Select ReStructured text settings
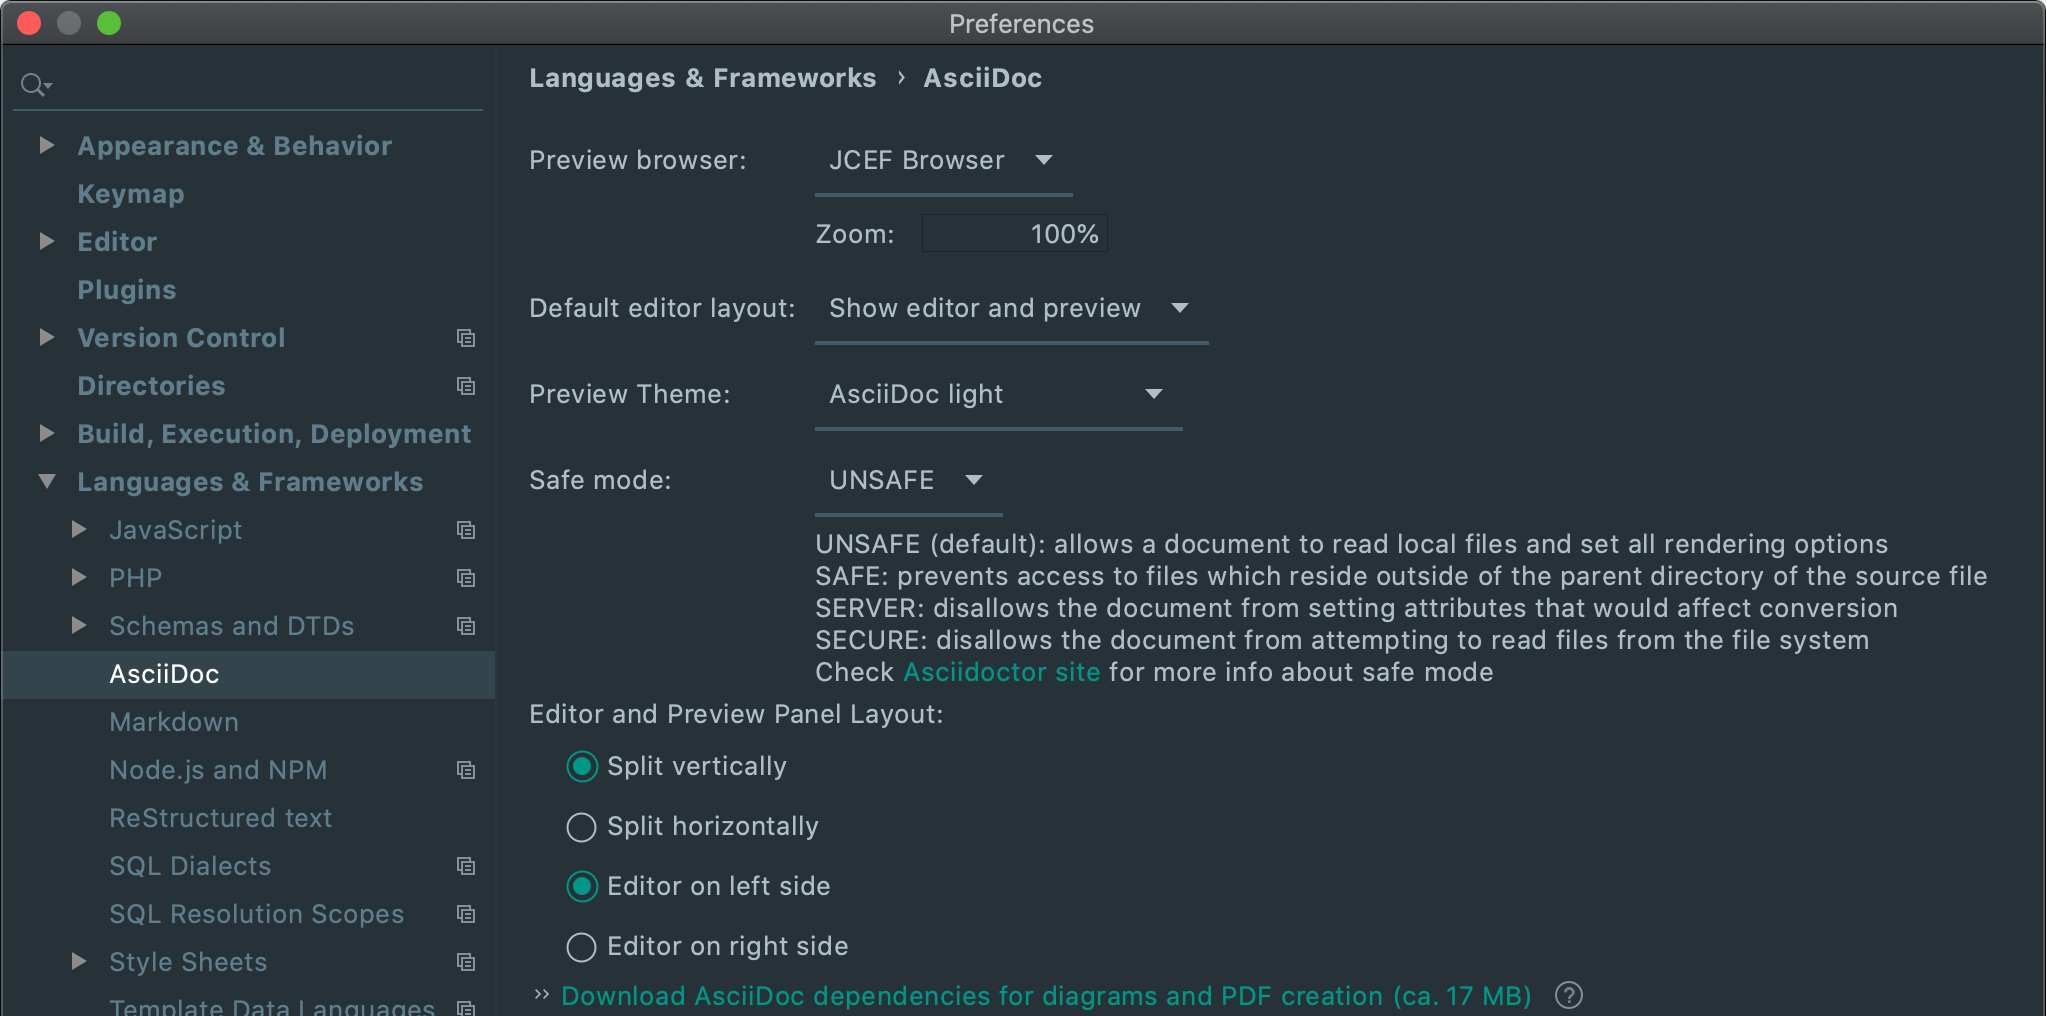 [x=220, y=818]
